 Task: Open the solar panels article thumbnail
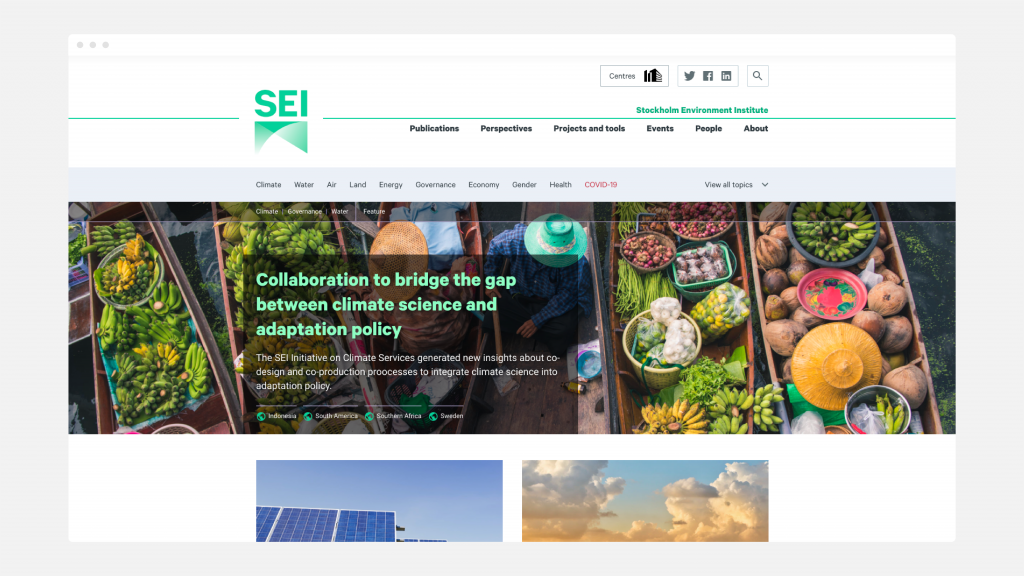[379, 501]
